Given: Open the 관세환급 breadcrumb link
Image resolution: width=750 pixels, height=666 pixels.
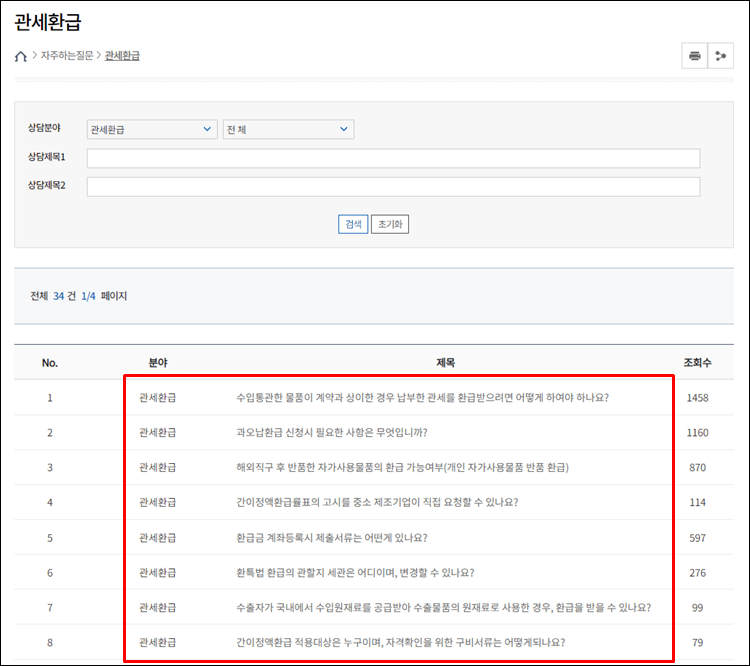Looking at the screenshot, I should [122, 56].
